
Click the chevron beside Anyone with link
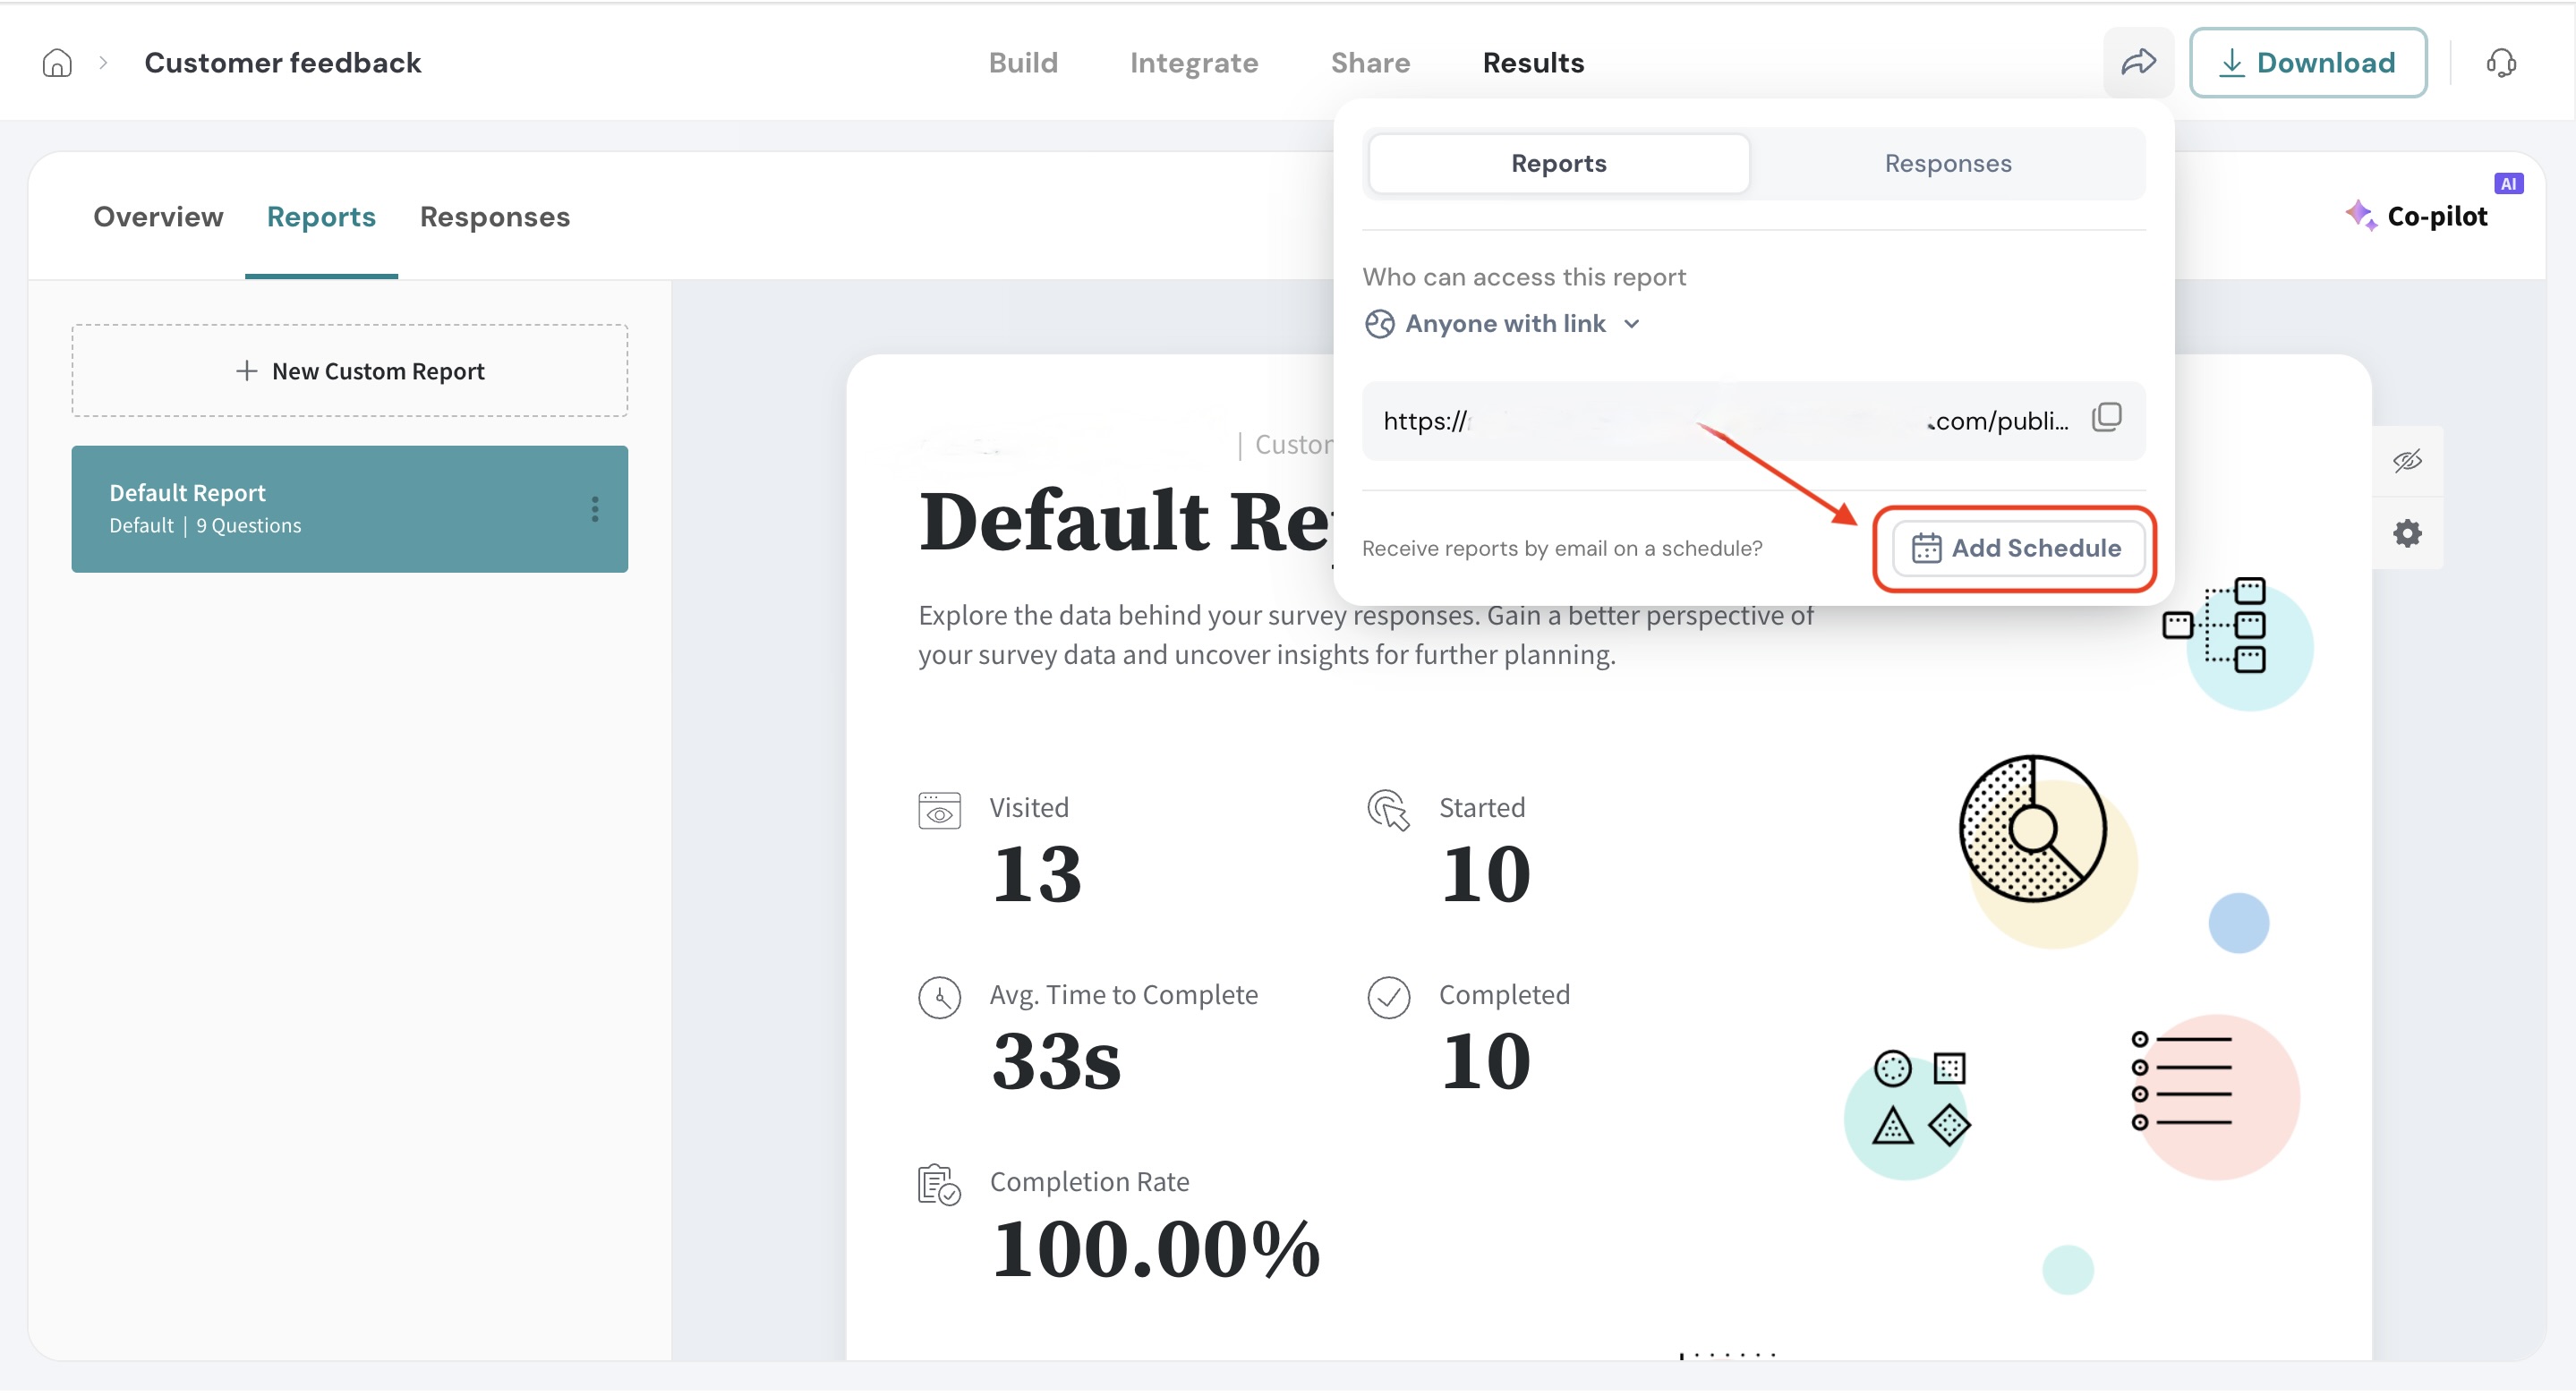(x=1632, y=324)
